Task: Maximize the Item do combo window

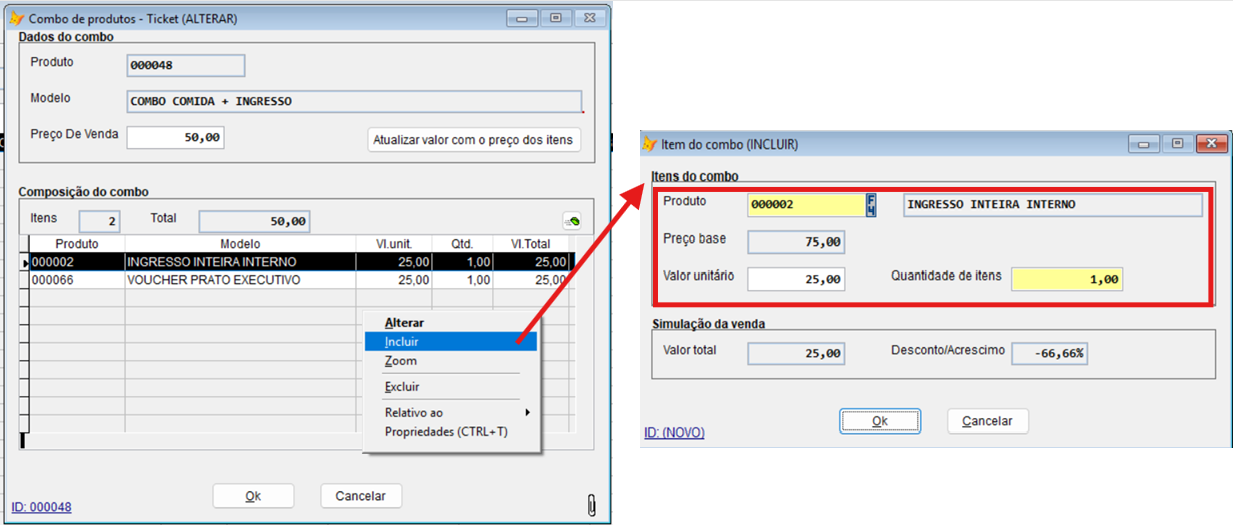Action: [x=1177, y=144]
